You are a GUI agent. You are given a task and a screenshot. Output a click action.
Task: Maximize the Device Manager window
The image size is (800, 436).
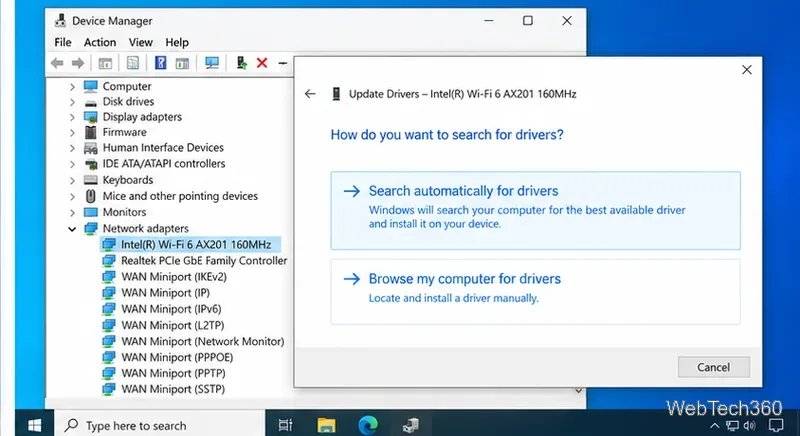[x=528, y=21]
